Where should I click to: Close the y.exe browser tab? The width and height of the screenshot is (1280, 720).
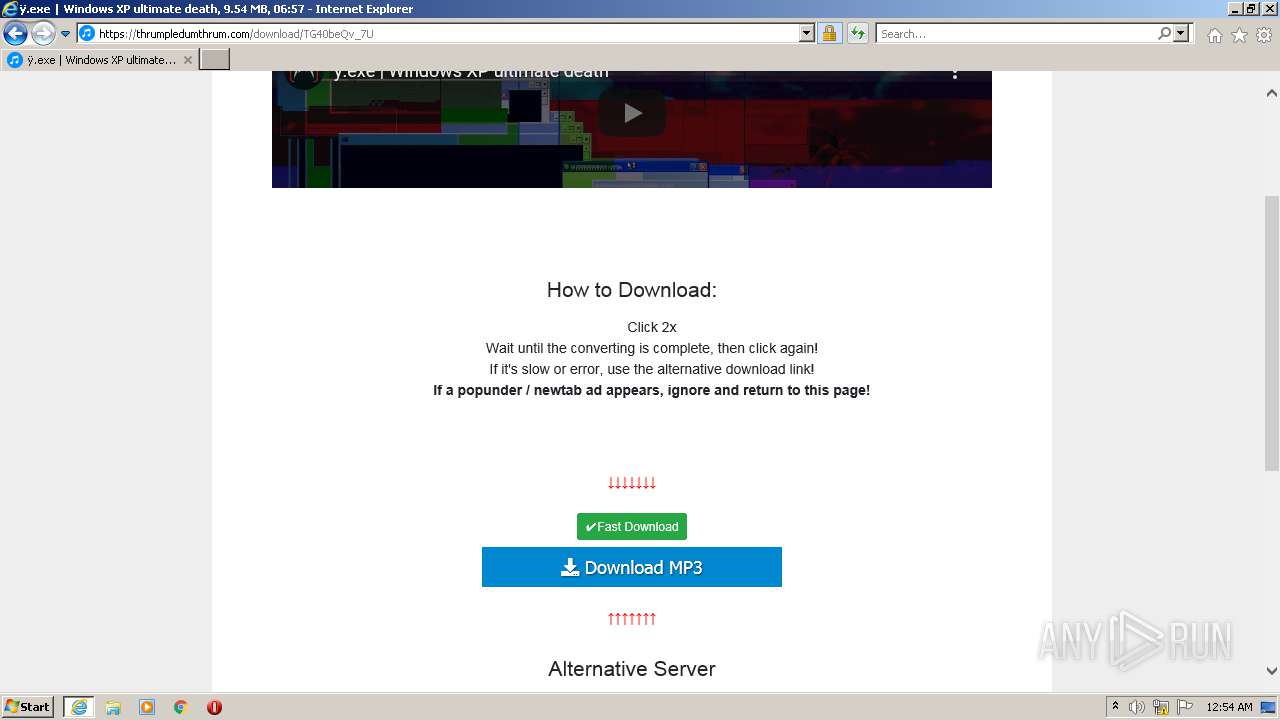click(188, 60)
